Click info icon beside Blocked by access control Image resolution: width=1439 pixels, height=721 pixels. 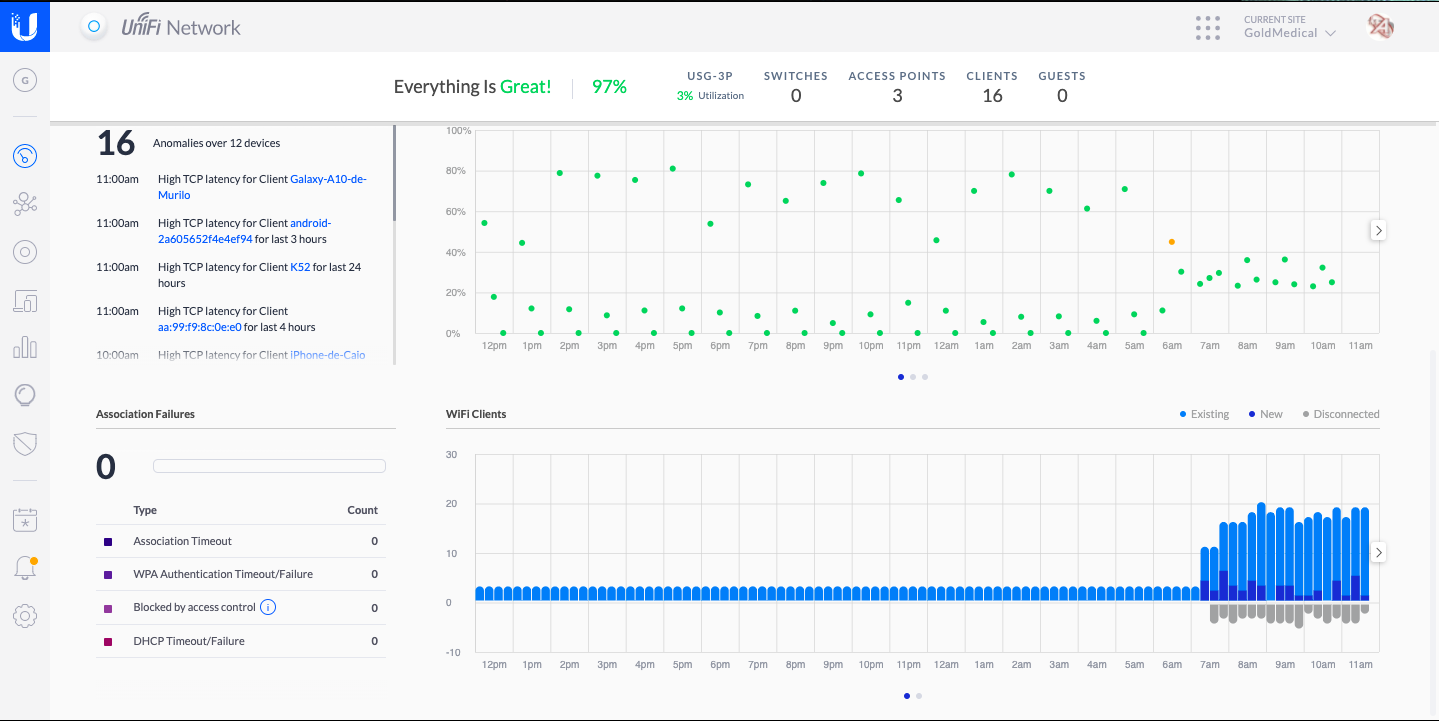(268, 607)
